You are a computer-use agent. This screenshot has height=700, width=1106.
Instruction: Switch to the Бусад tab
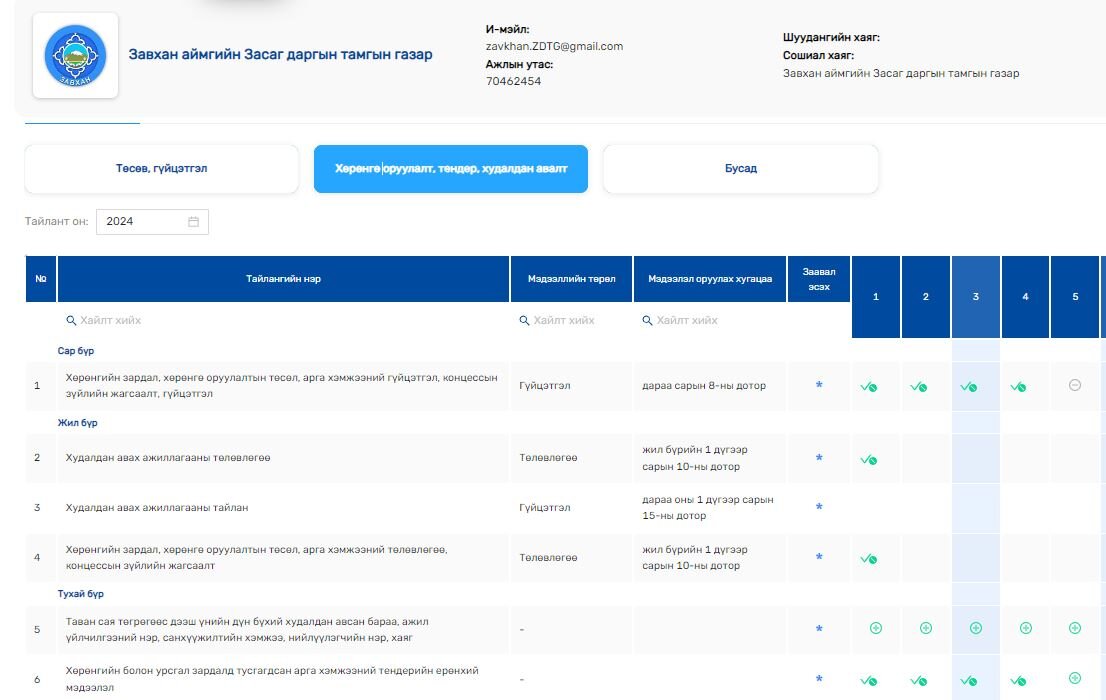click(740, 169)
